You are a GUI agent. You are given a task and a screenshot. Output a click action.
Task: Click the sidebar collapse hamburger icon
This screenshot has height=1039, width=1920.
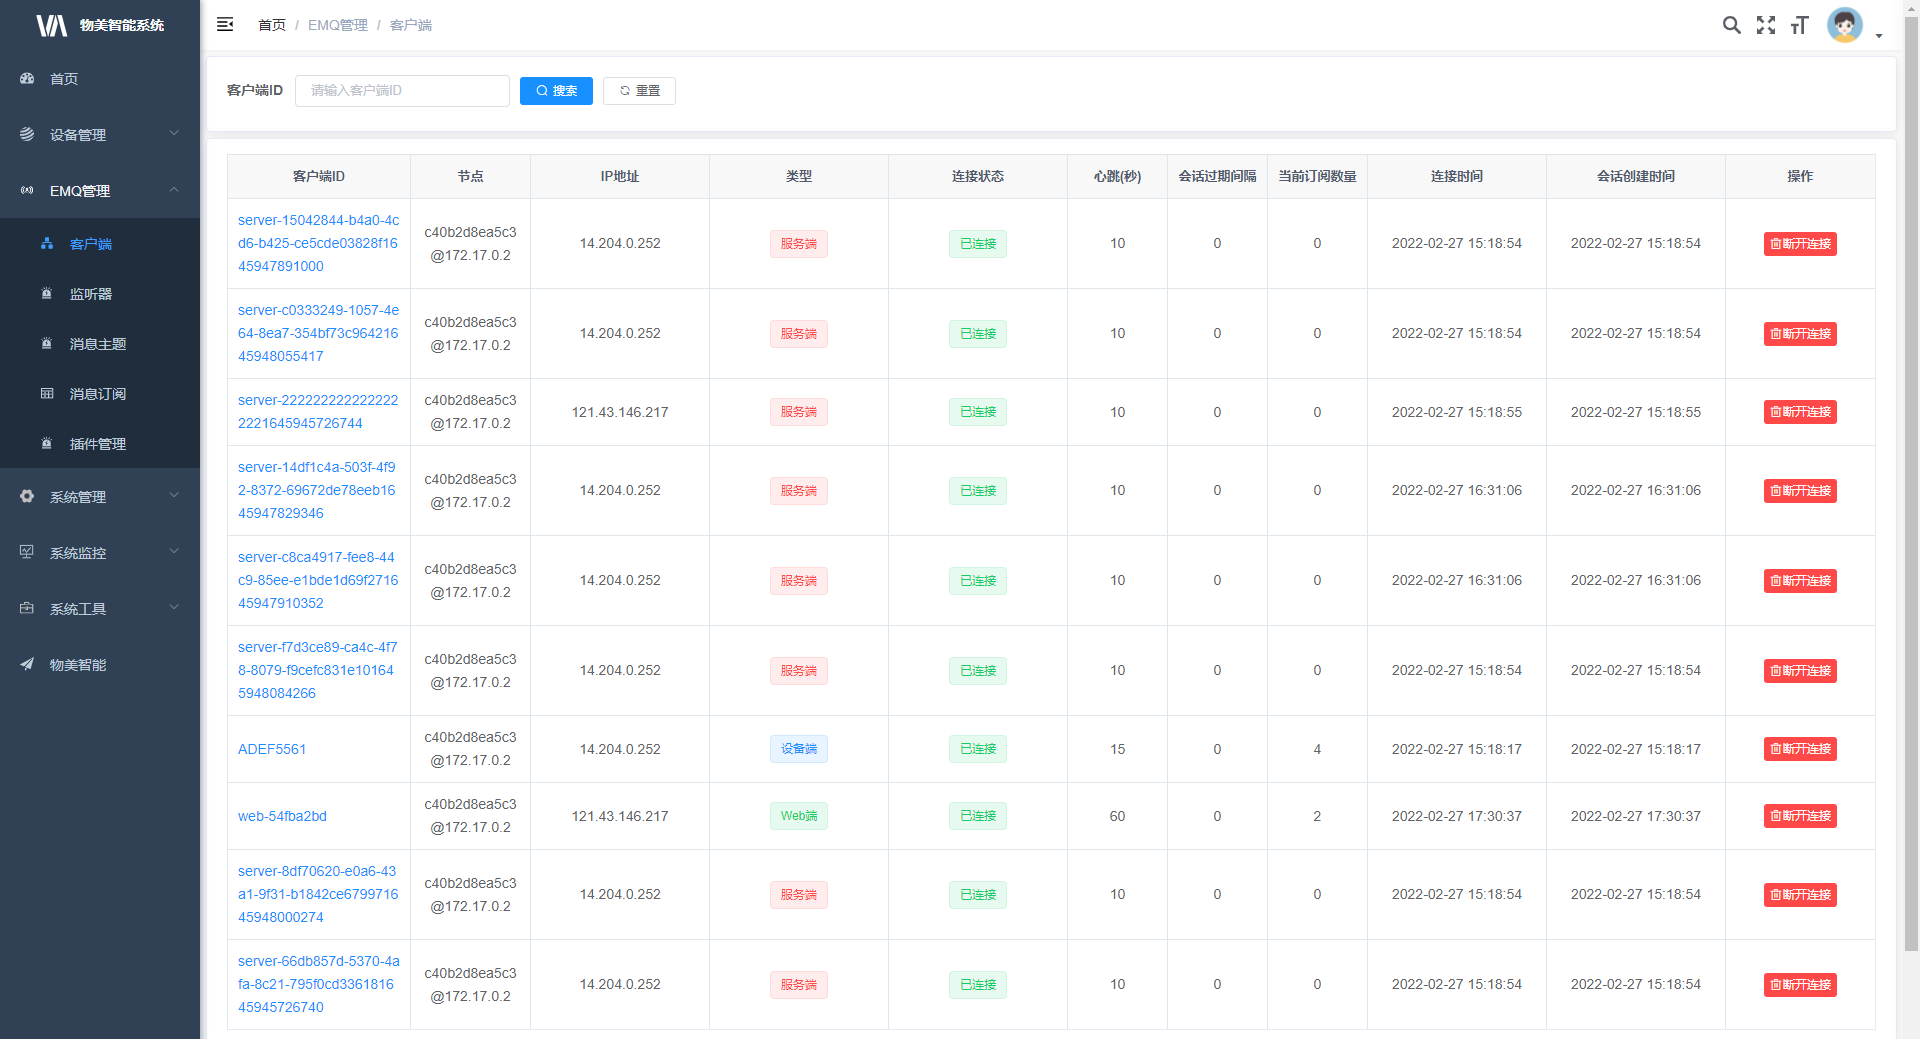225,24
